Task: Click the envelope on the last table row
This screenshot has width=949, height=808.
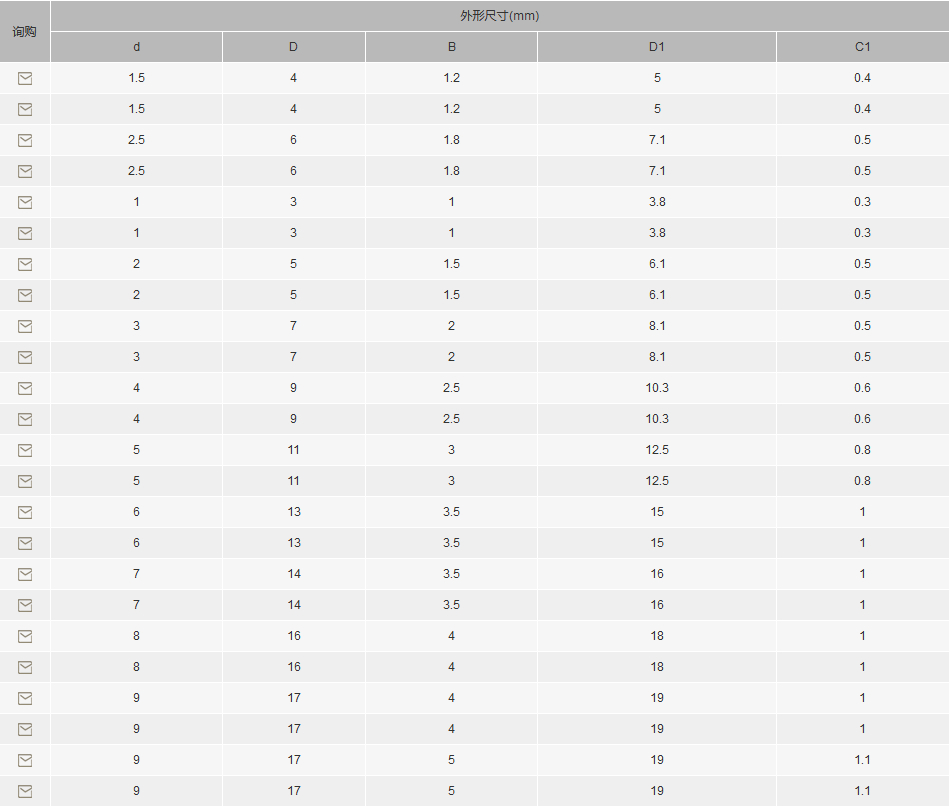Action: tap(25, 791)
